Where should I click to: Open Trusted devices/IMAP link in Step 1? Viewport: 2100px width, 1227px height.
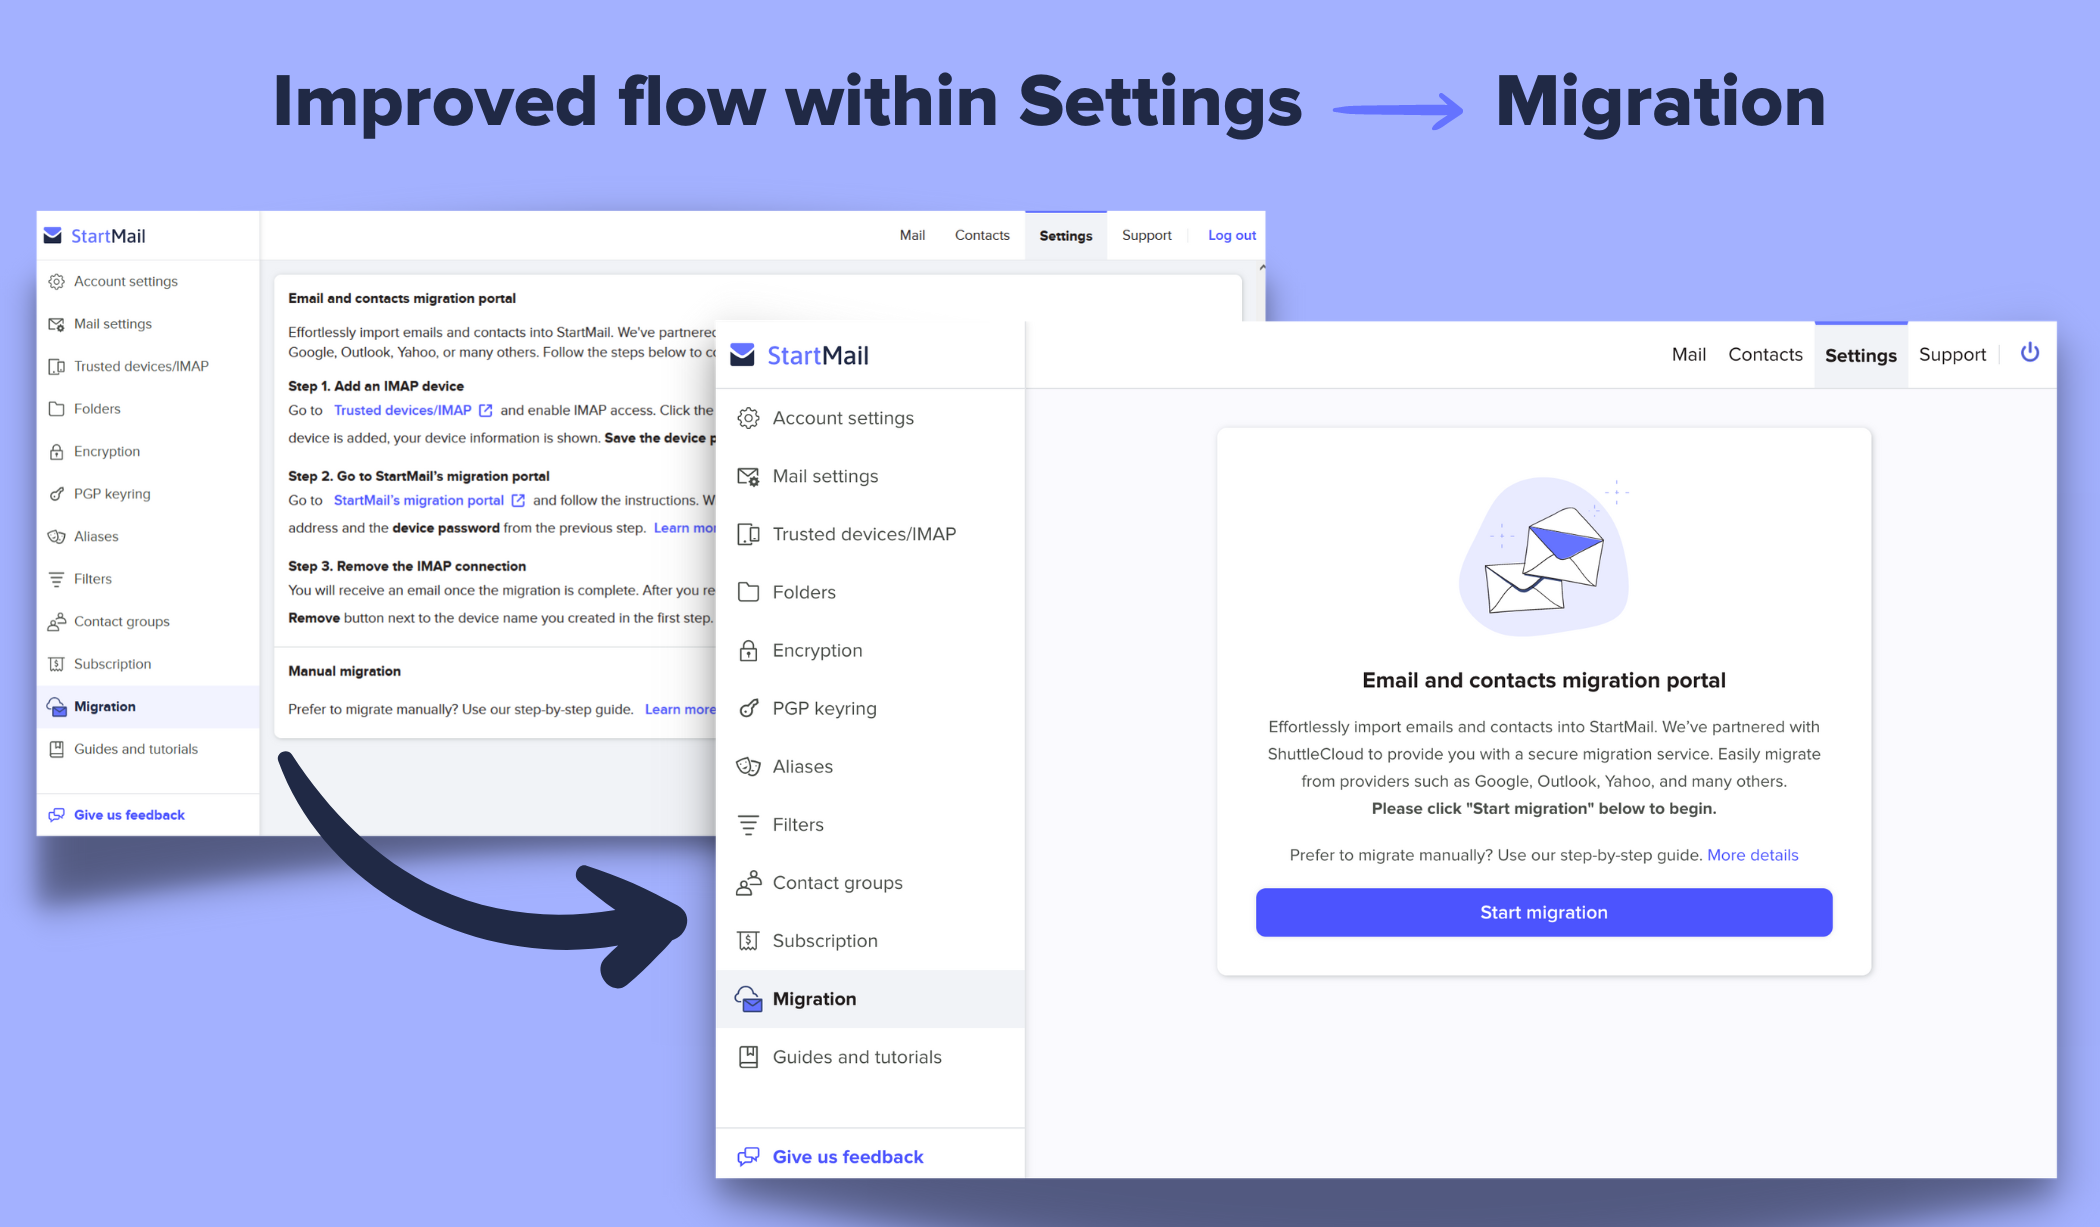coord(402,410)
